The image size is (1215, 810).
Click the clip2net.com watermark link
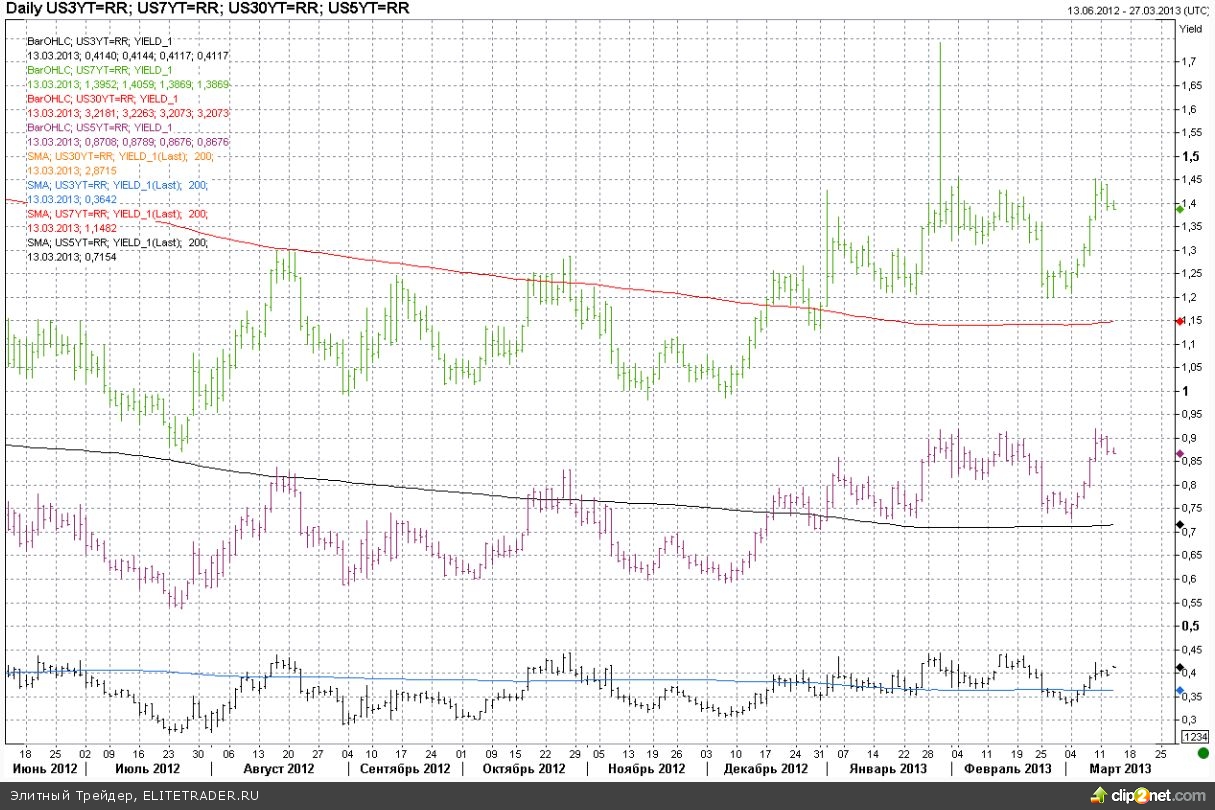click(1160, 795)
